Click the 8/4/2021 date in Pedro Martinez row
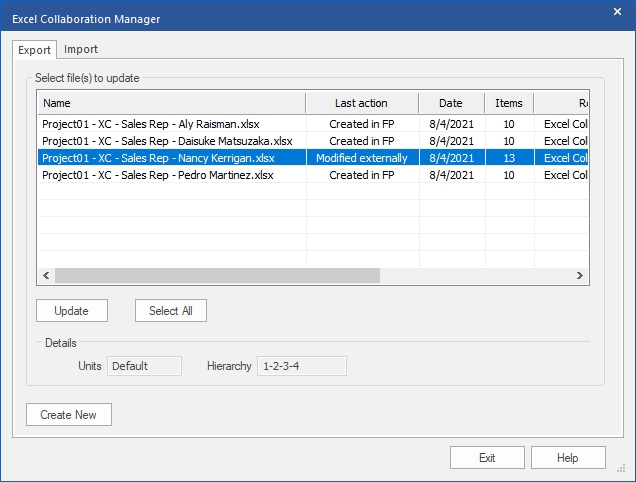The image size is (636, 482). 452,175
